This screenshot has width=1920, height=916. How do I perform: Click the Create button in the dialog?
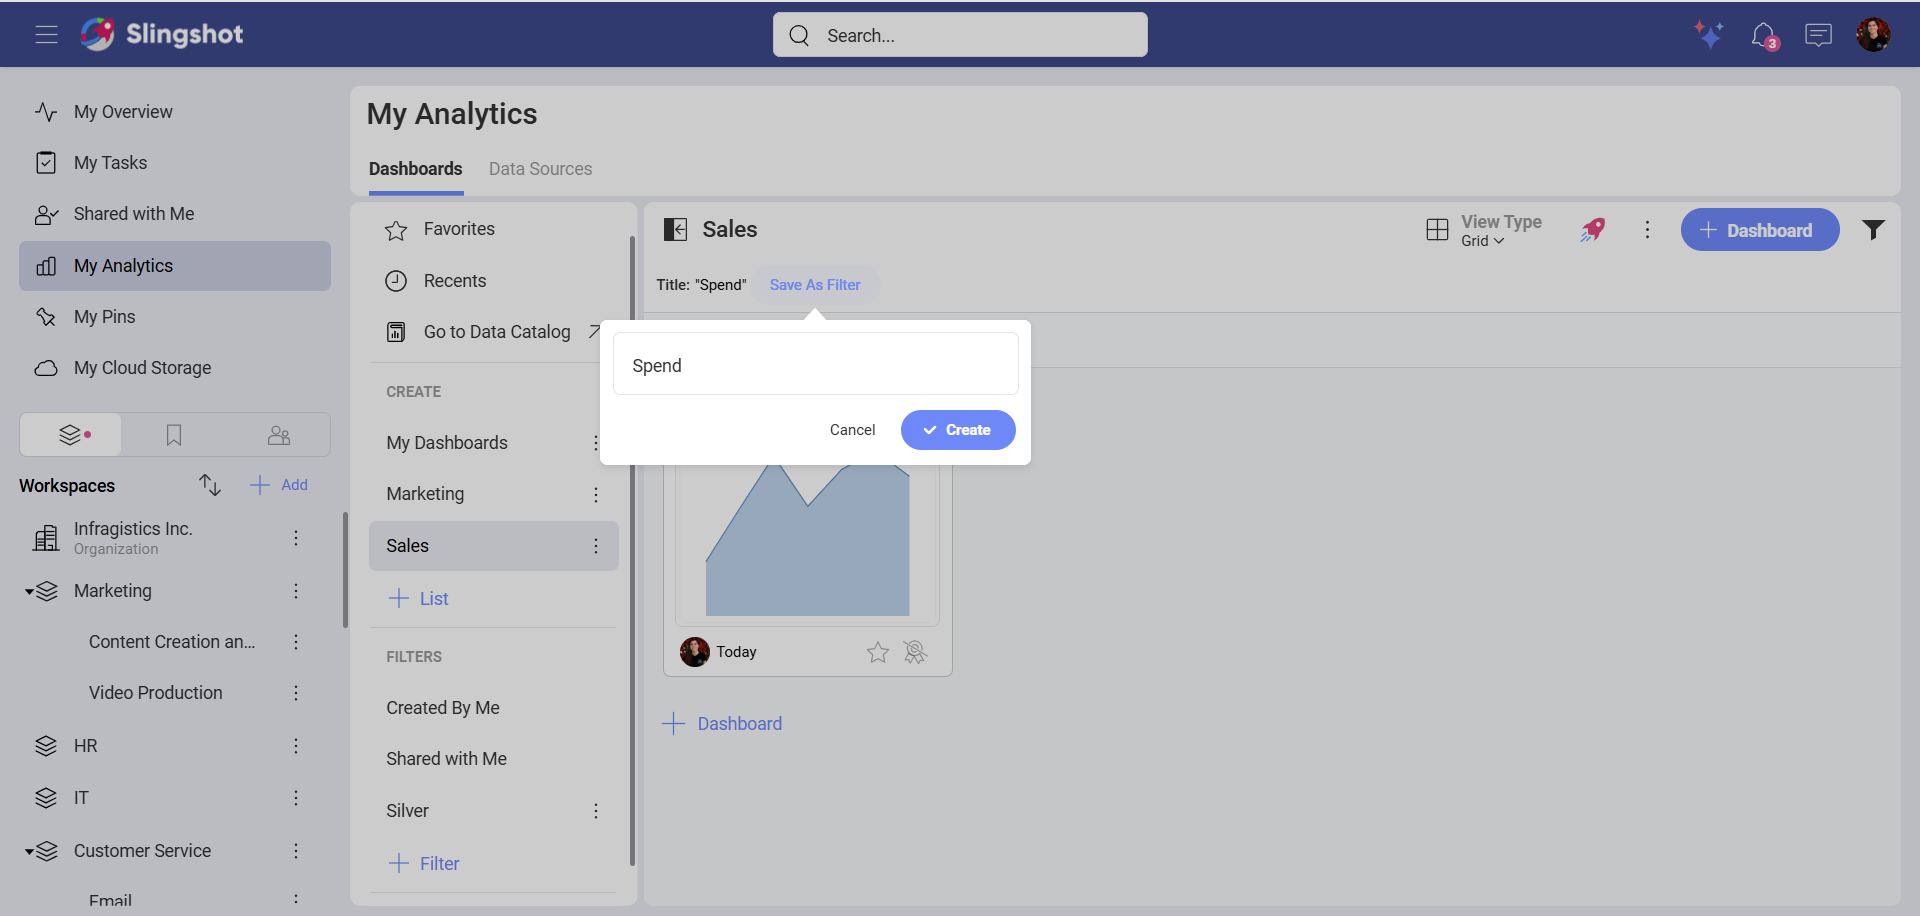[x=957, y=430]
